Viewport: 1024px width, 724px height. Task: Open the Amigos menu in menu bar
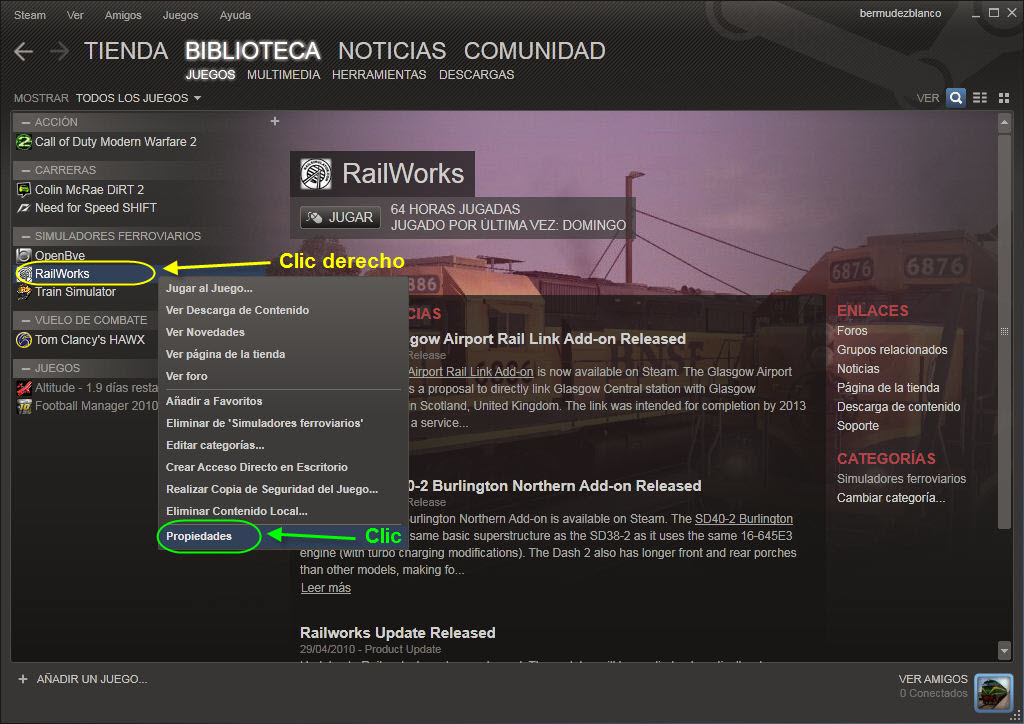click(x=123, y=15)
